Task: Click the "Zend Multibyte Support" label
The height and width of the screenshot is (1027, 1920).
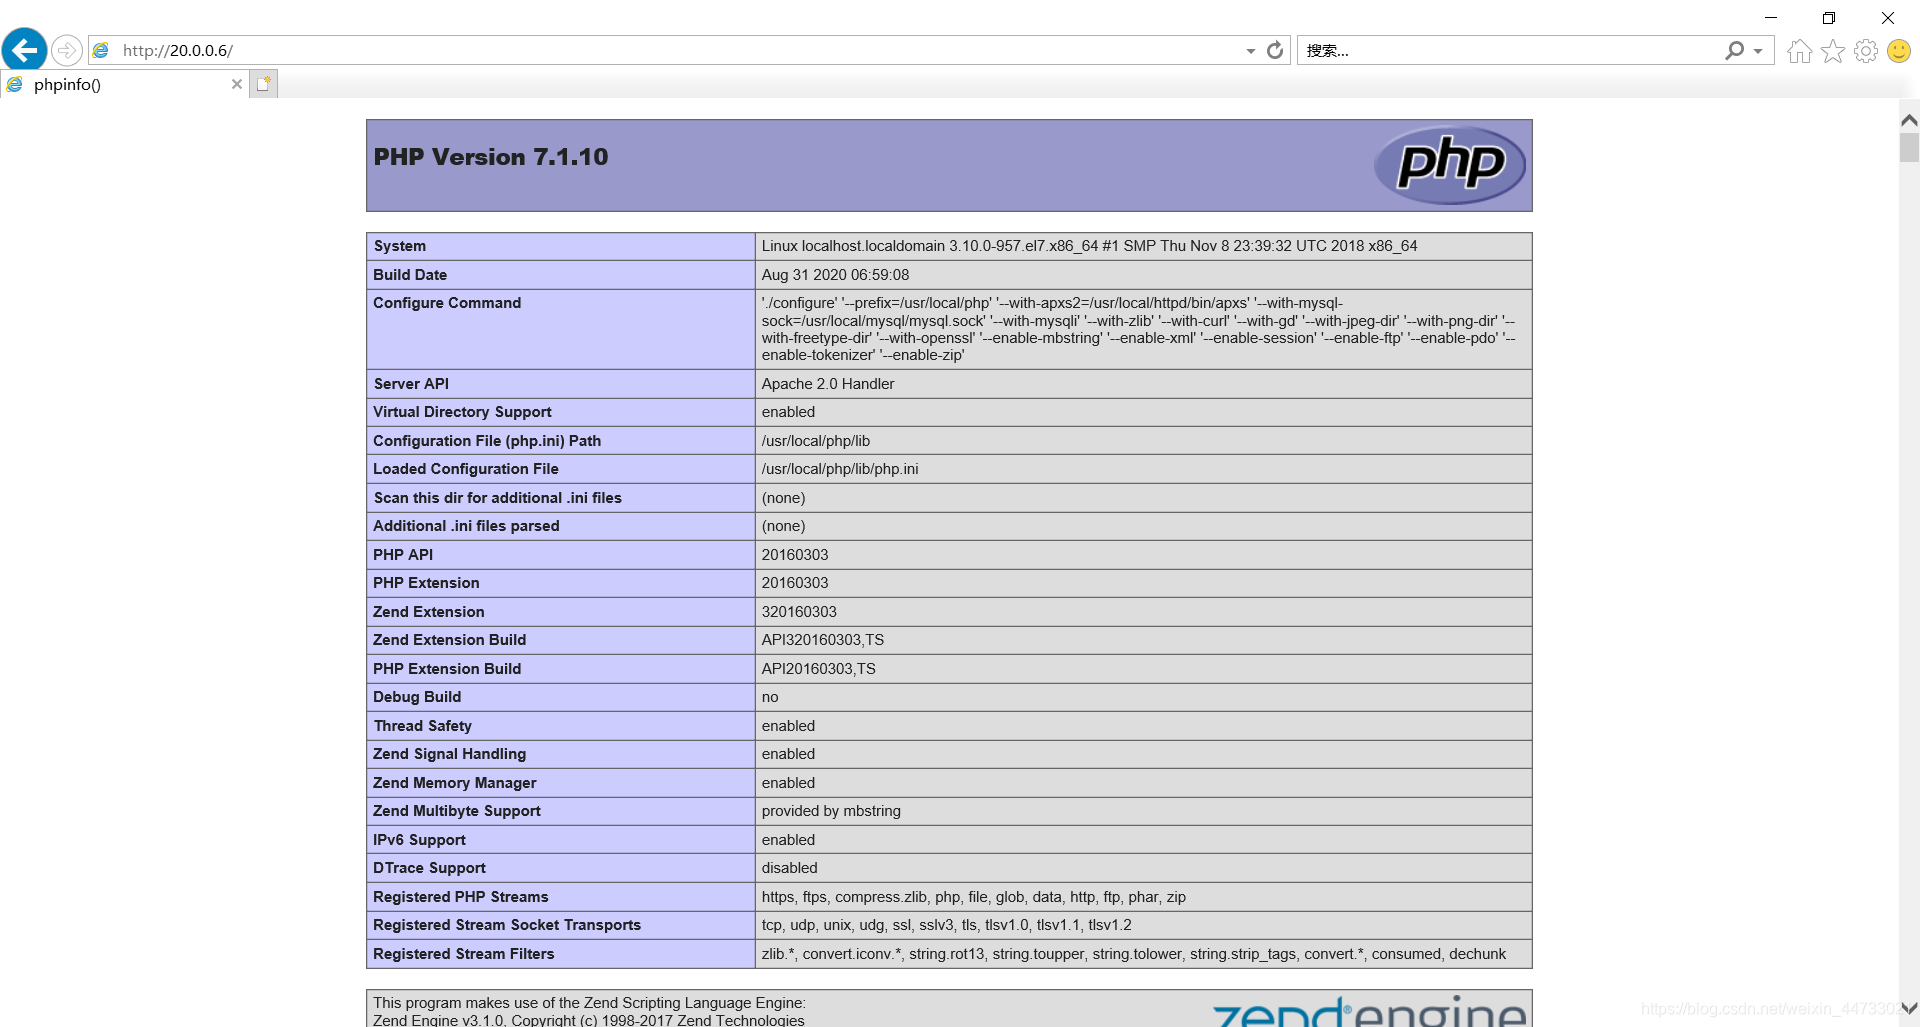Action: (457, 811)
